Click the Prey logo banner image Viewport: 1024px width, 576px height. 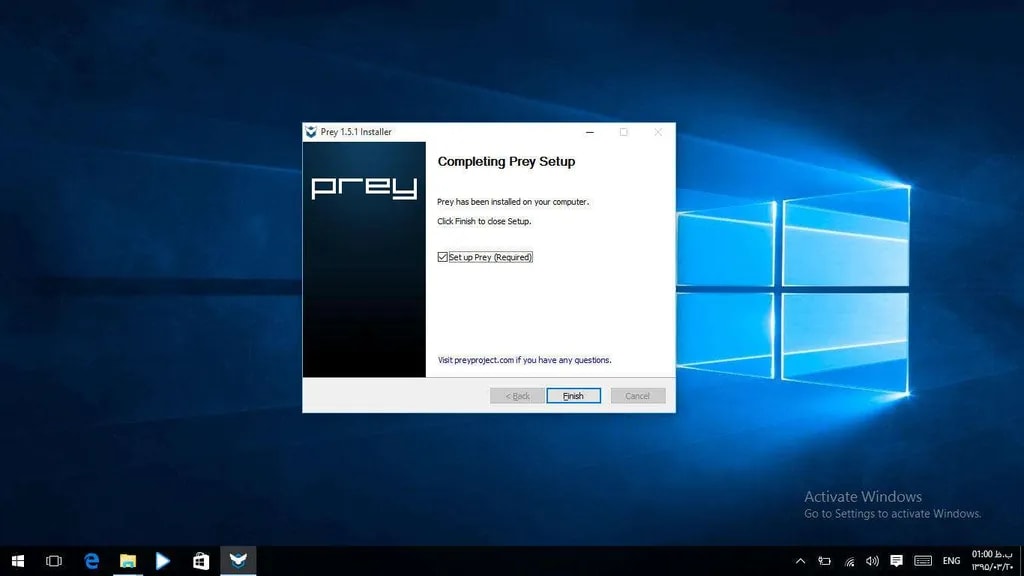pyautogui.click(x=364, y=259)
